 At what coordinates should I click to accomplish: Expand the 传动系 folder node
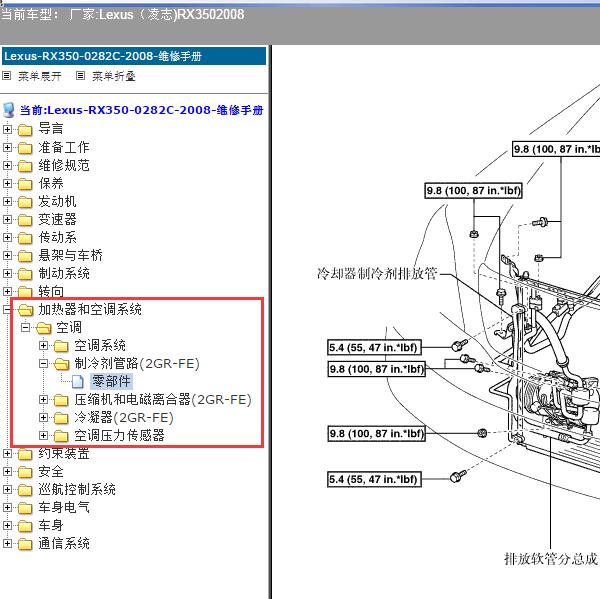[7, 237]
